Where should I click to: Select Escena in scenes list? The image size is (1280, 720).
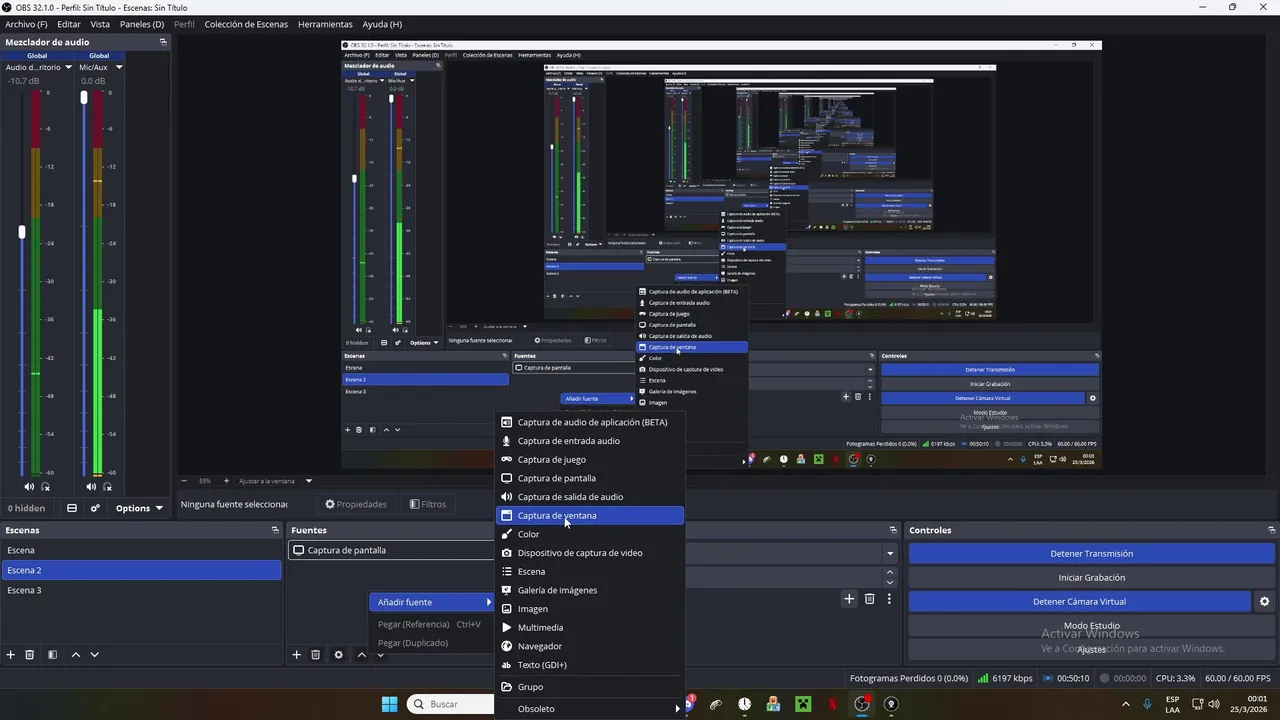pyautogui.click(x=141, y=550)
